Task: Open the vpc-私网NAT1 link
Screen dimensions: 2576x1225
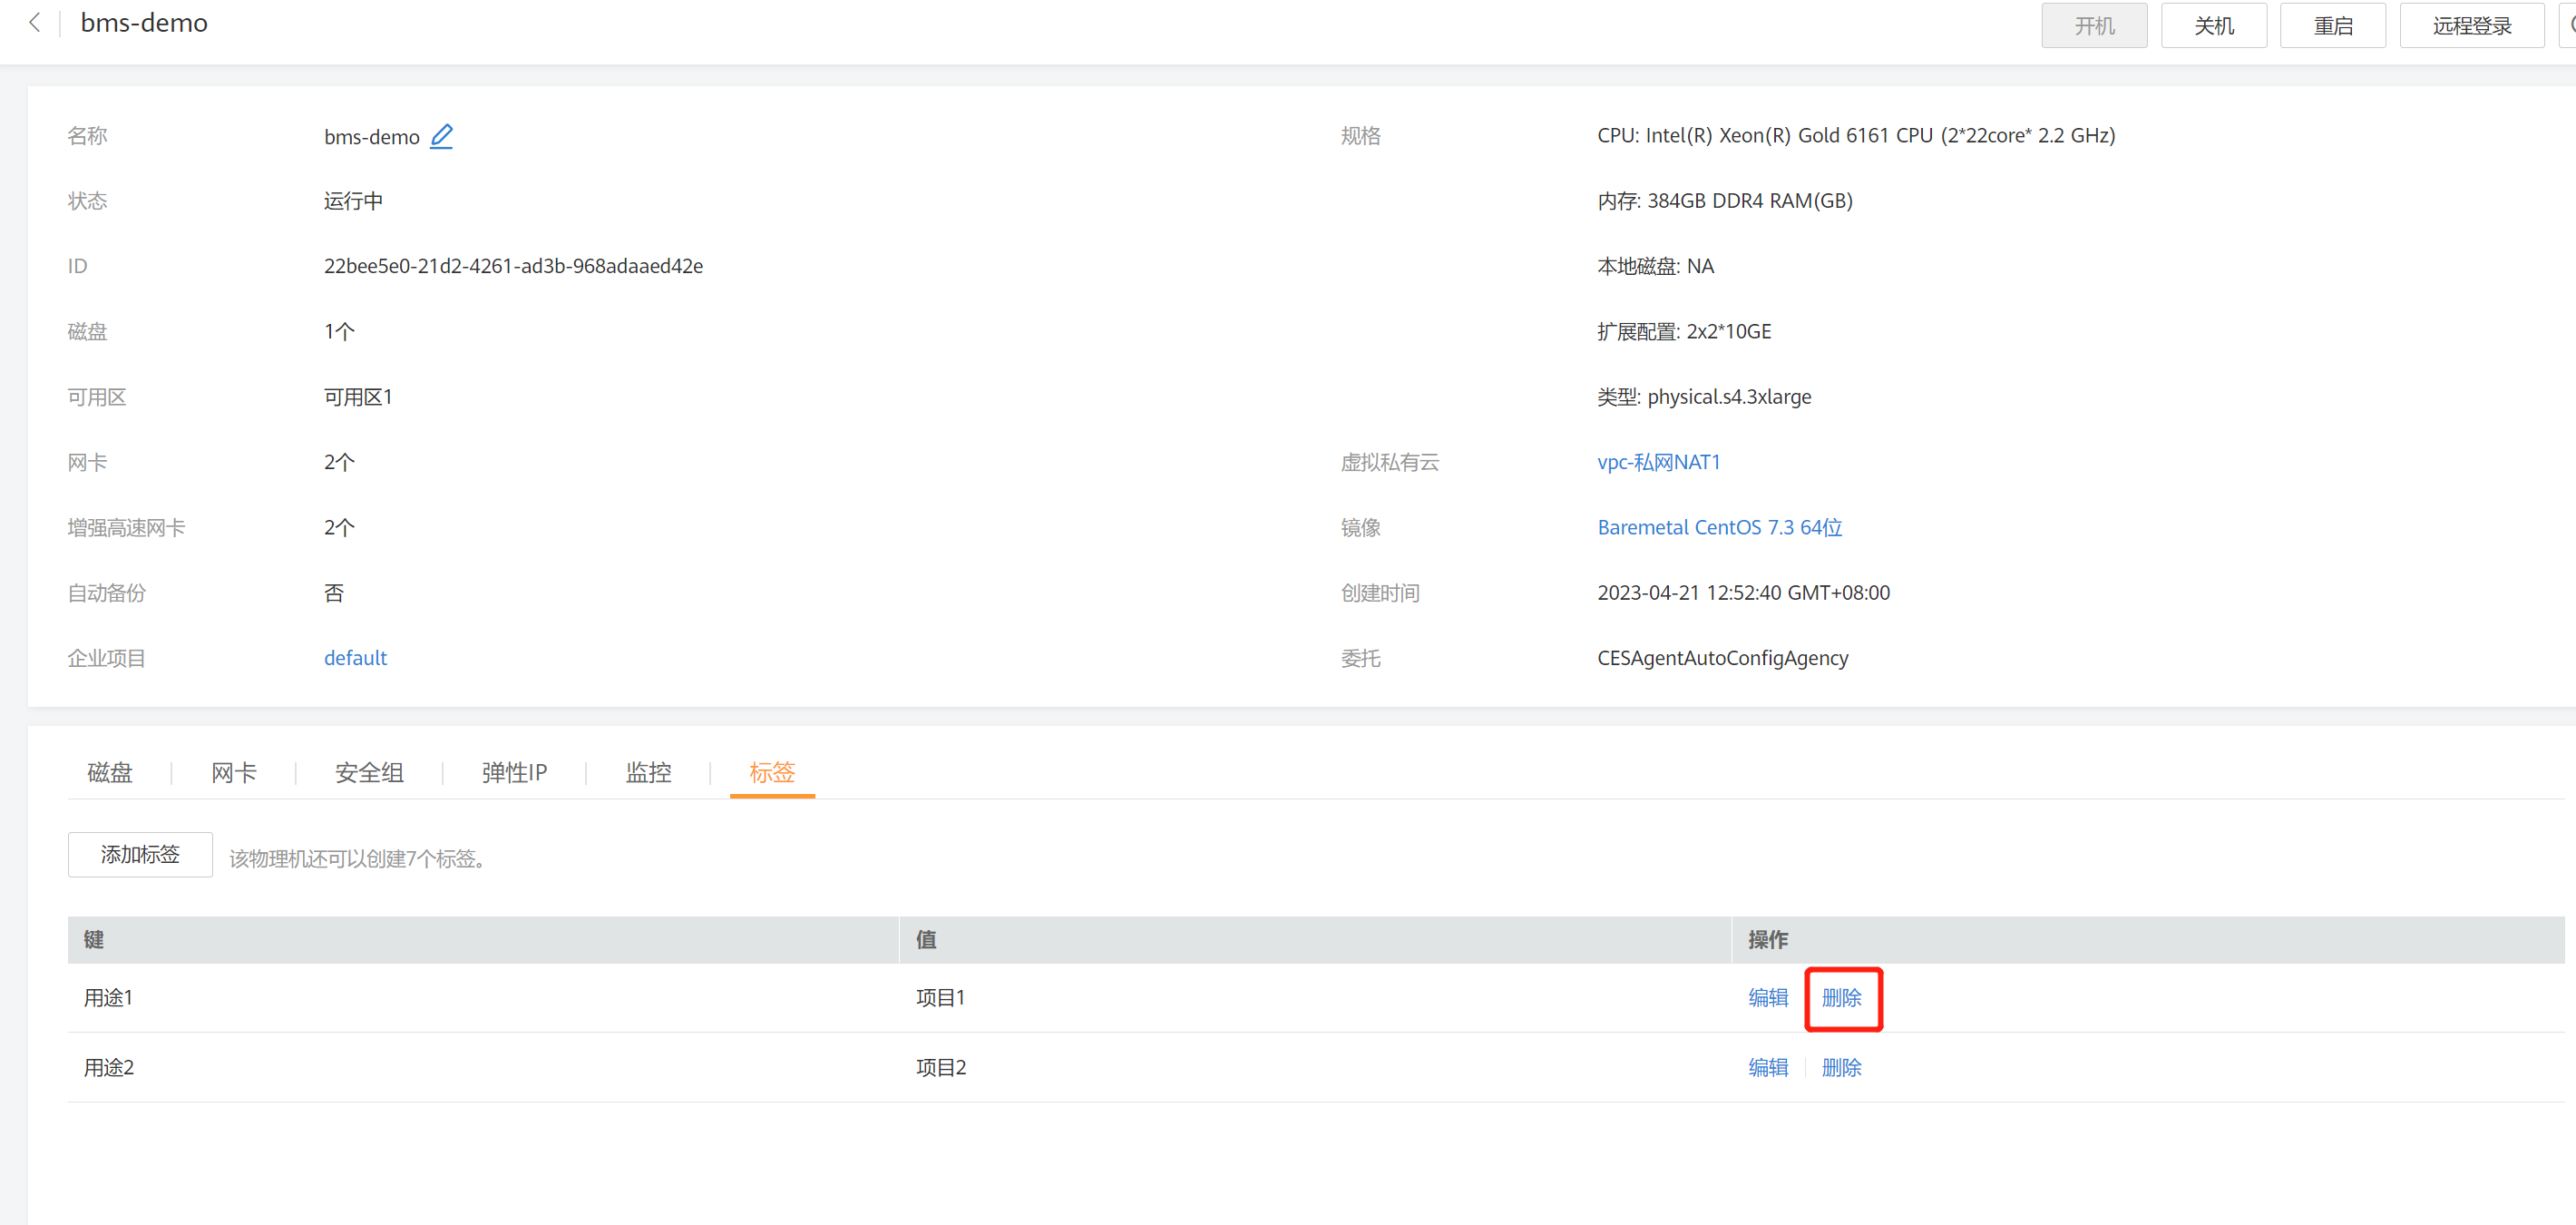Action: pos(1658,462)
